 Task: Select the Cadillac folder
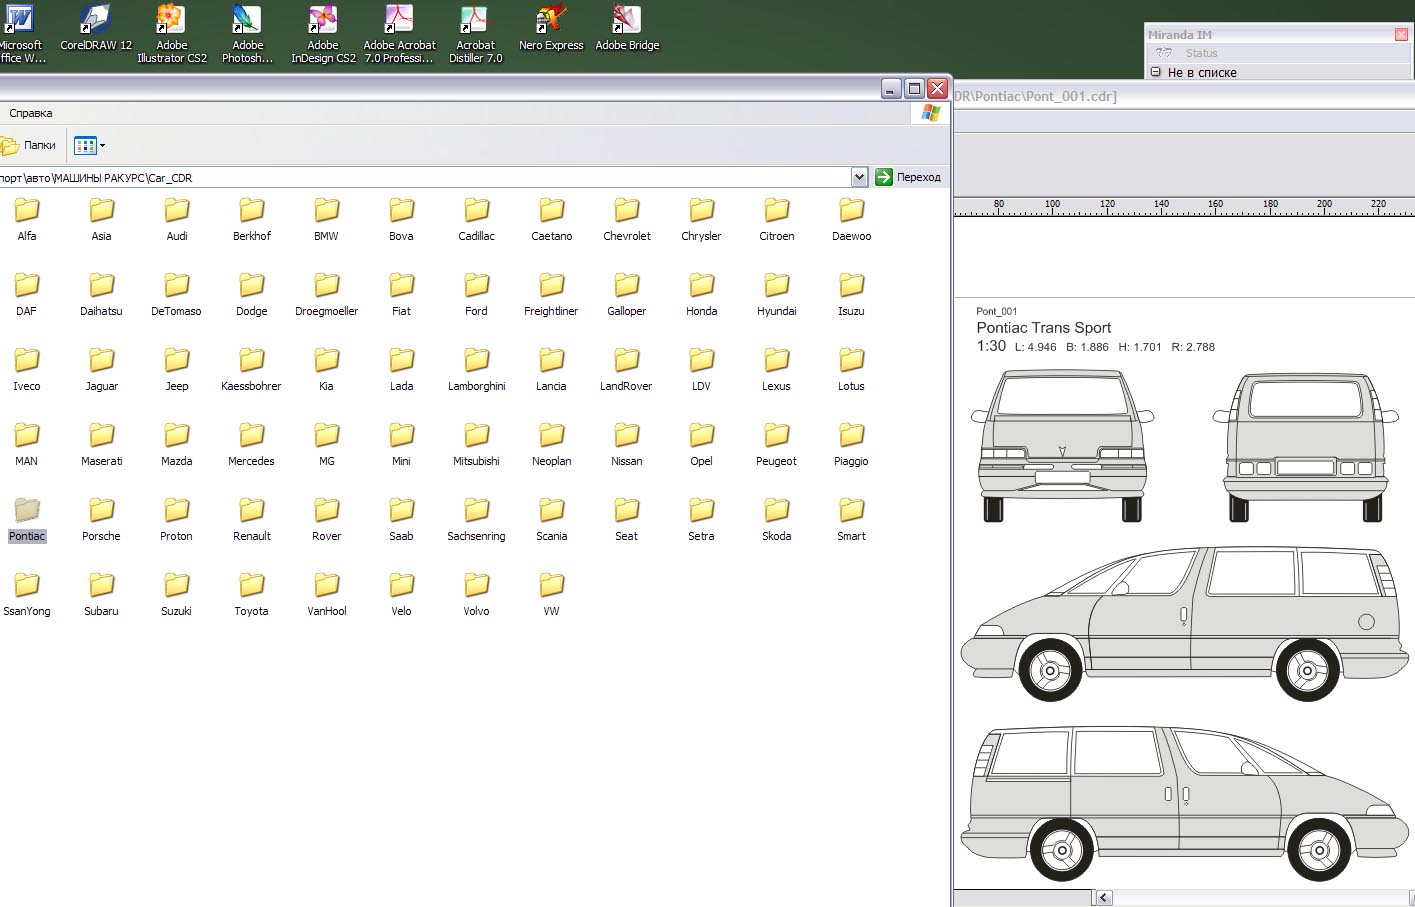[x=476, y=221]
